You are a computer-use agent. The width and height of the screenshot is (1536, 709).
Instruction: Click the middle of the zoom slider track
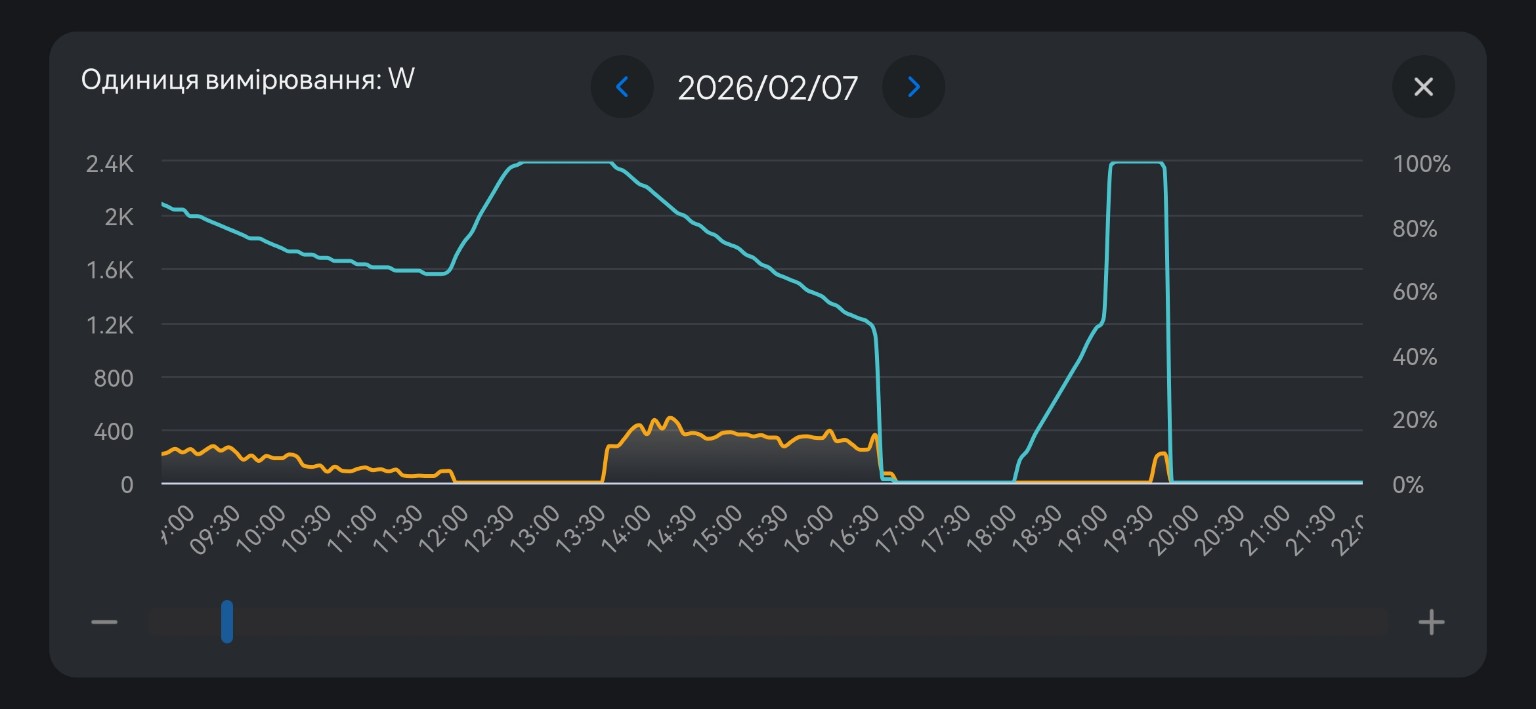[x=767, y=622]
